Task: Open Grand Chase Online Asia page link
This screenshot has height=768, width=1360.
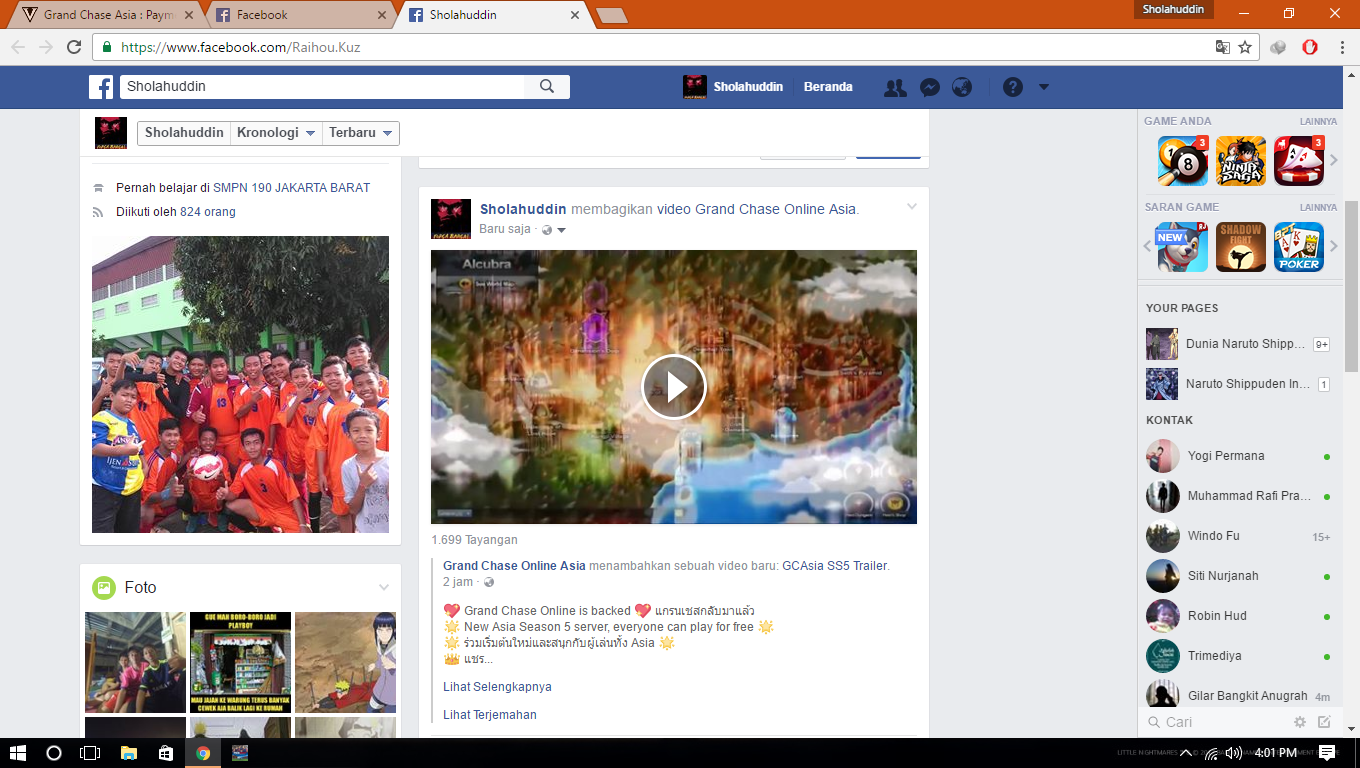Action: [514, 566]
